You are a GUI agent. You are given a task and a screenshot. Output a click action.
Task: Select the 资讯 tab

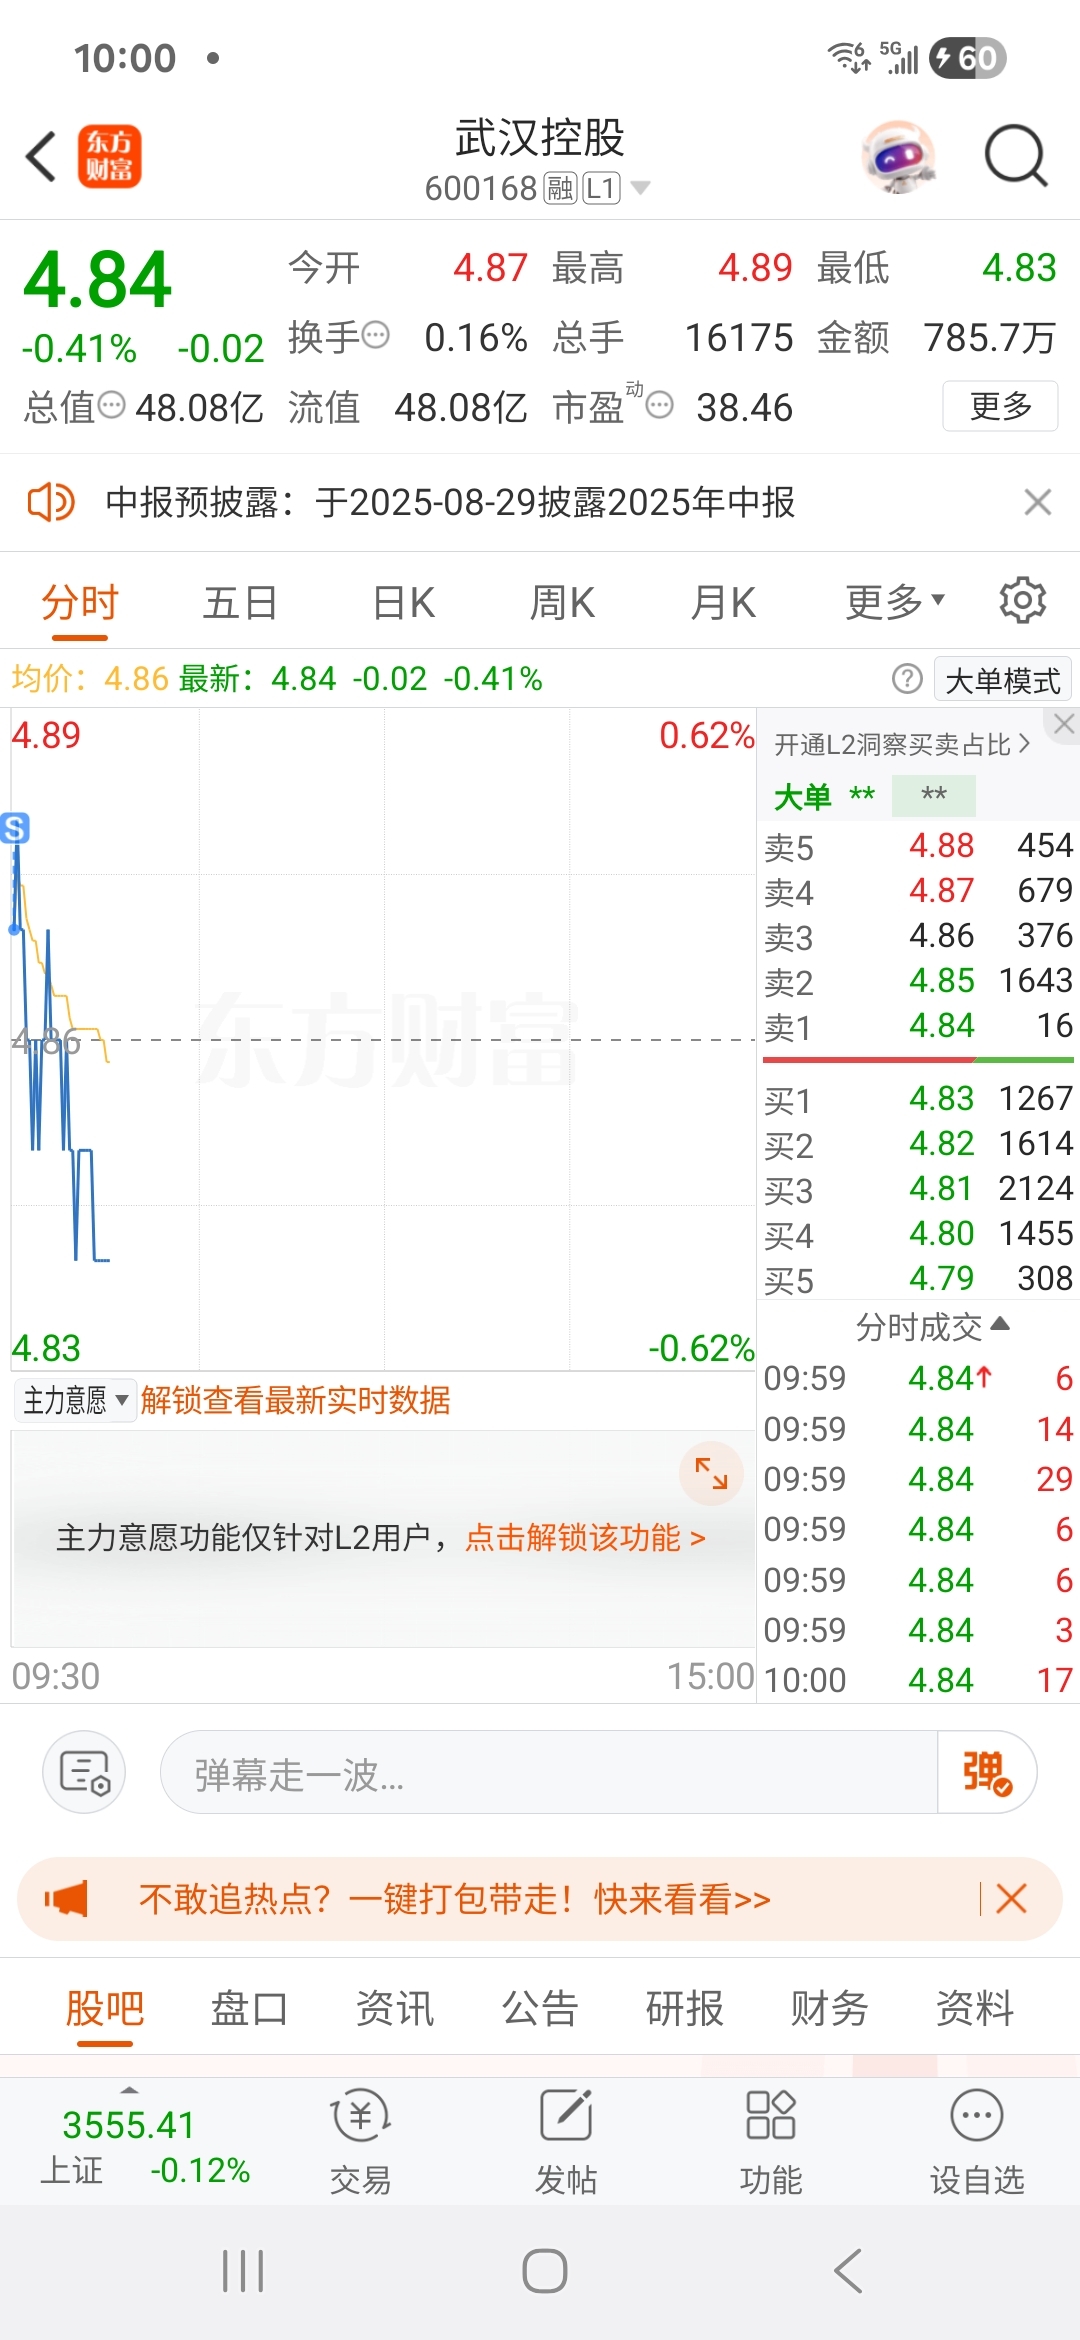tap(395, 2008)
